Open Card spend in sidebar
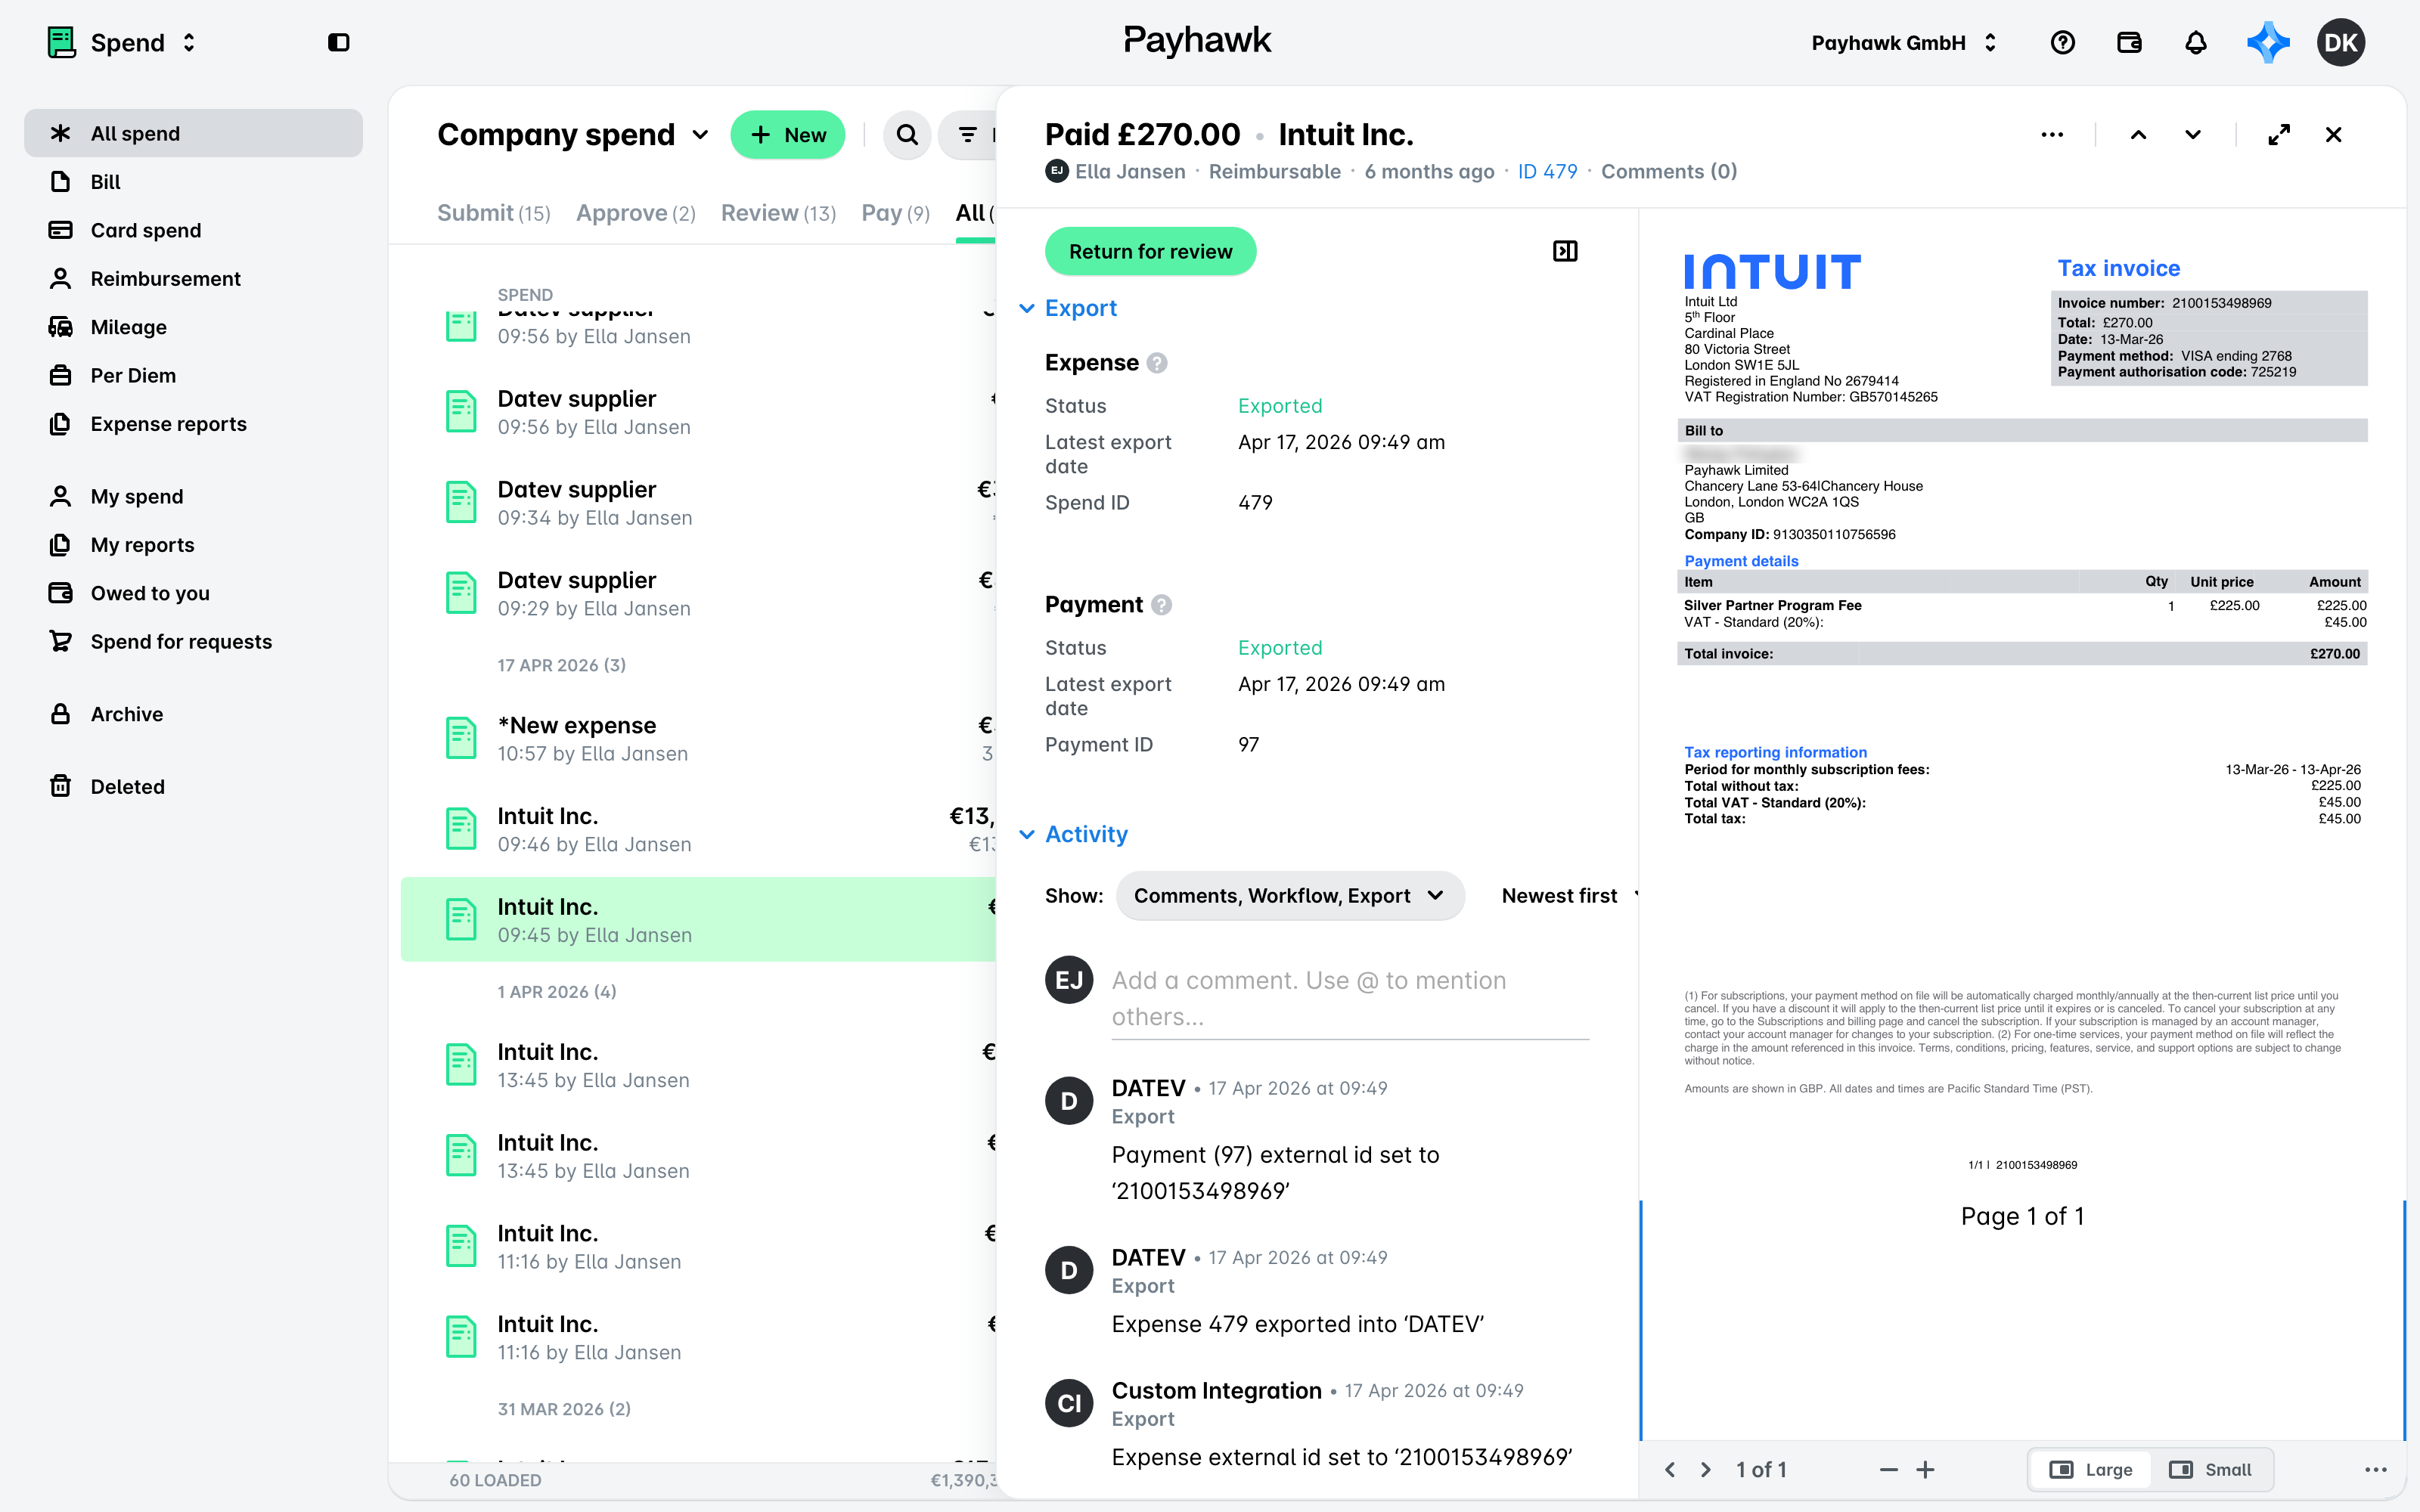This screenshot has height=1512, width=2420. pyautogui.click(x=193, y=230)
